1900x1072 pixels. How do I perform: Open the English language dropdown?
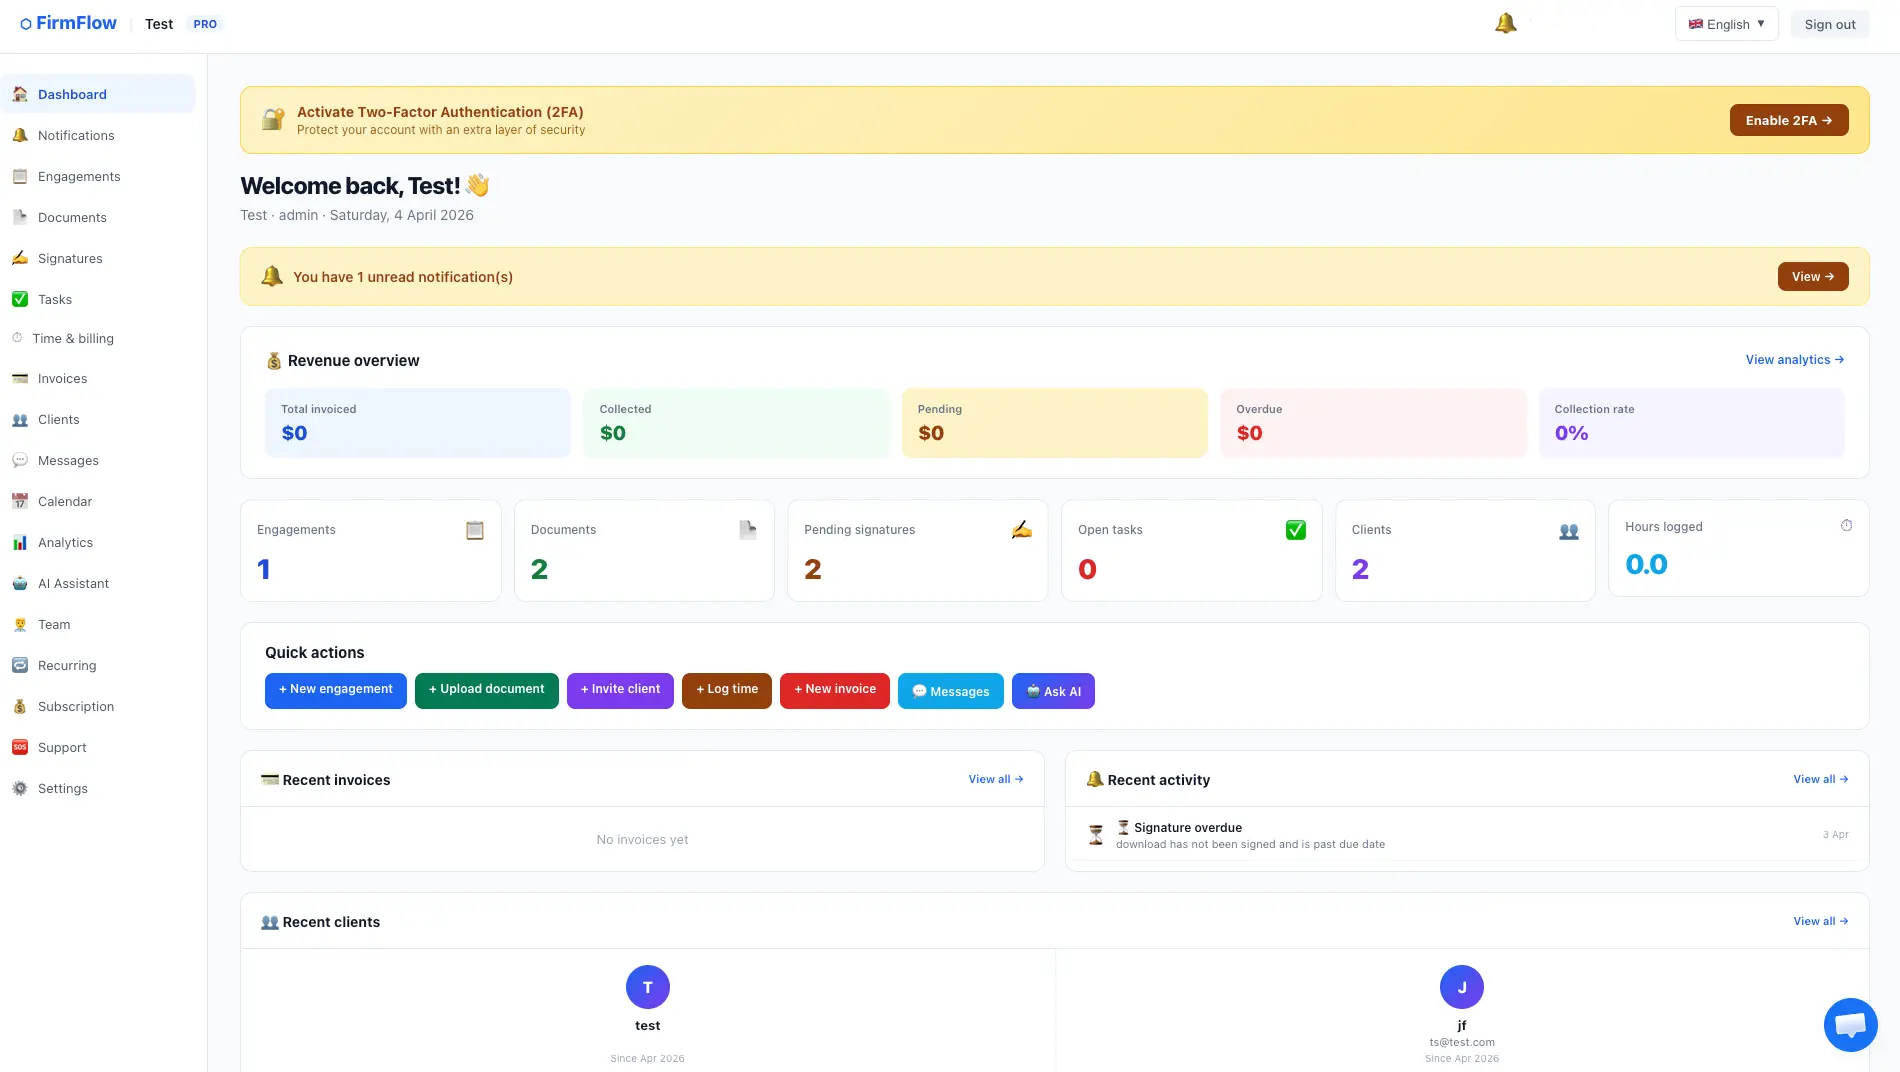point(1726,23)
